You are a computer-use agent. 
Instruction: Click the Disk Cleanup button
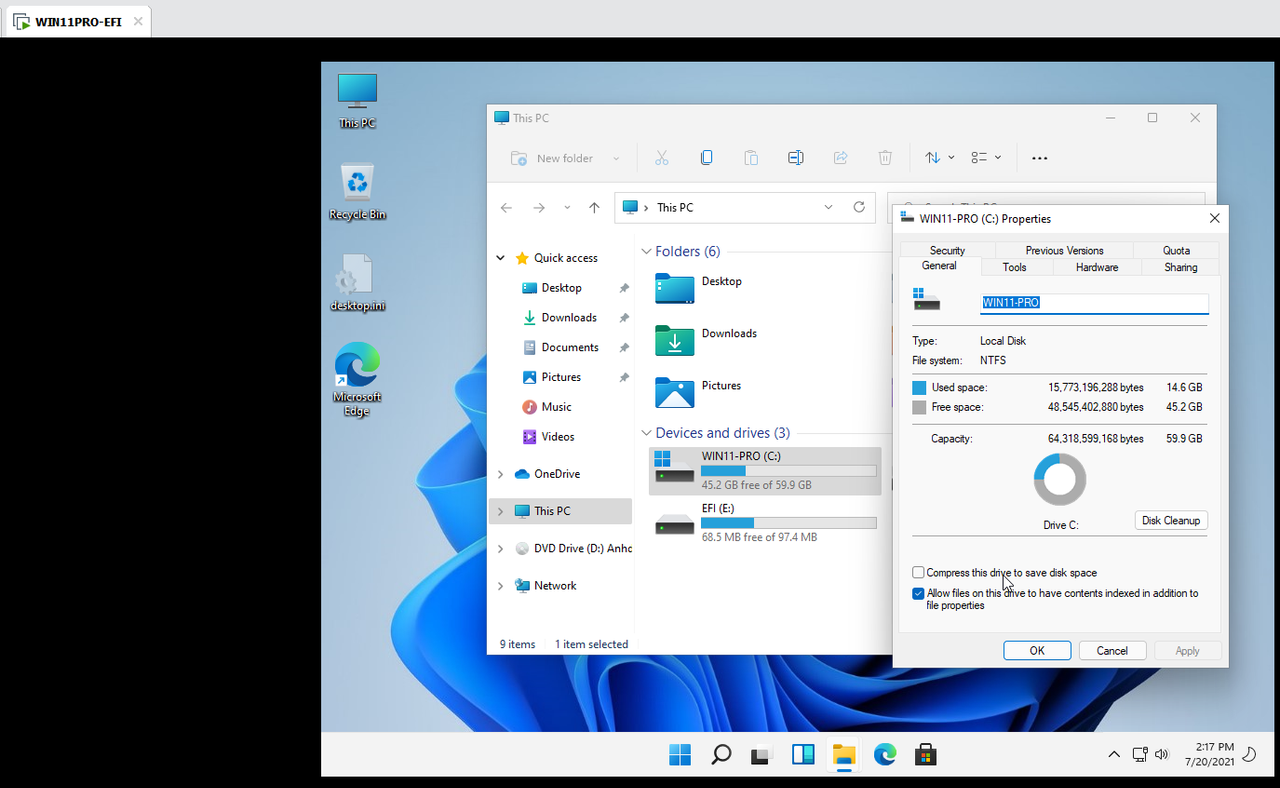click(1171, 521)
